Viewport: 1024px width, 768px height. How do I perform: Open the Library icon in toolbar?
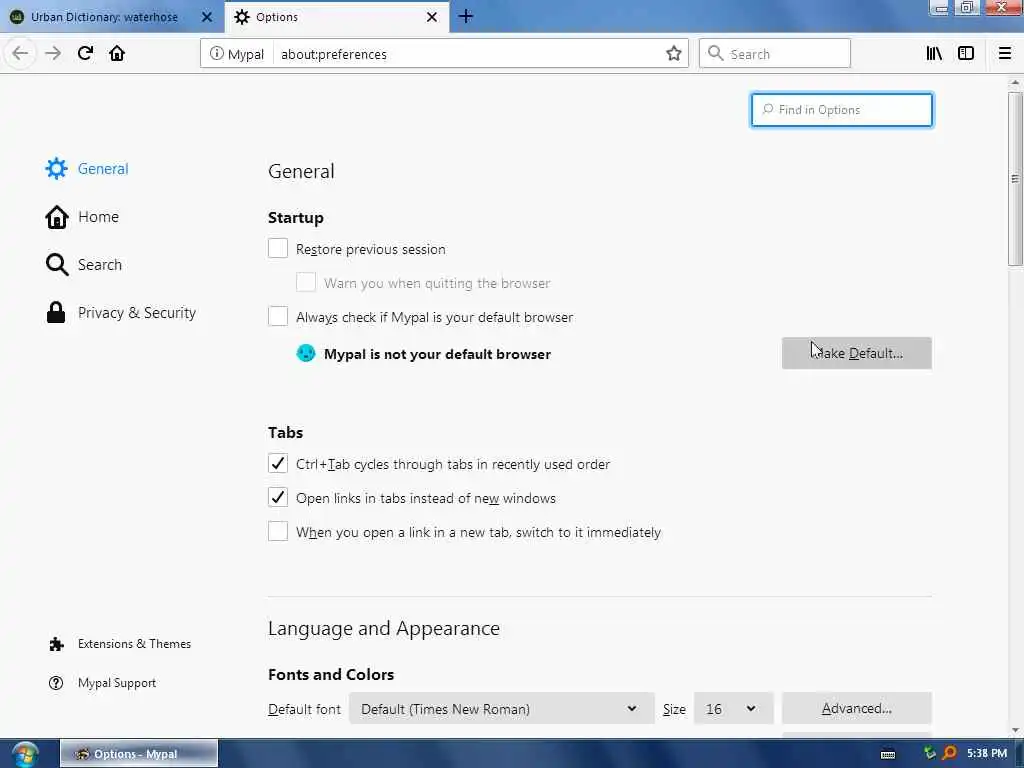[934, 54]
